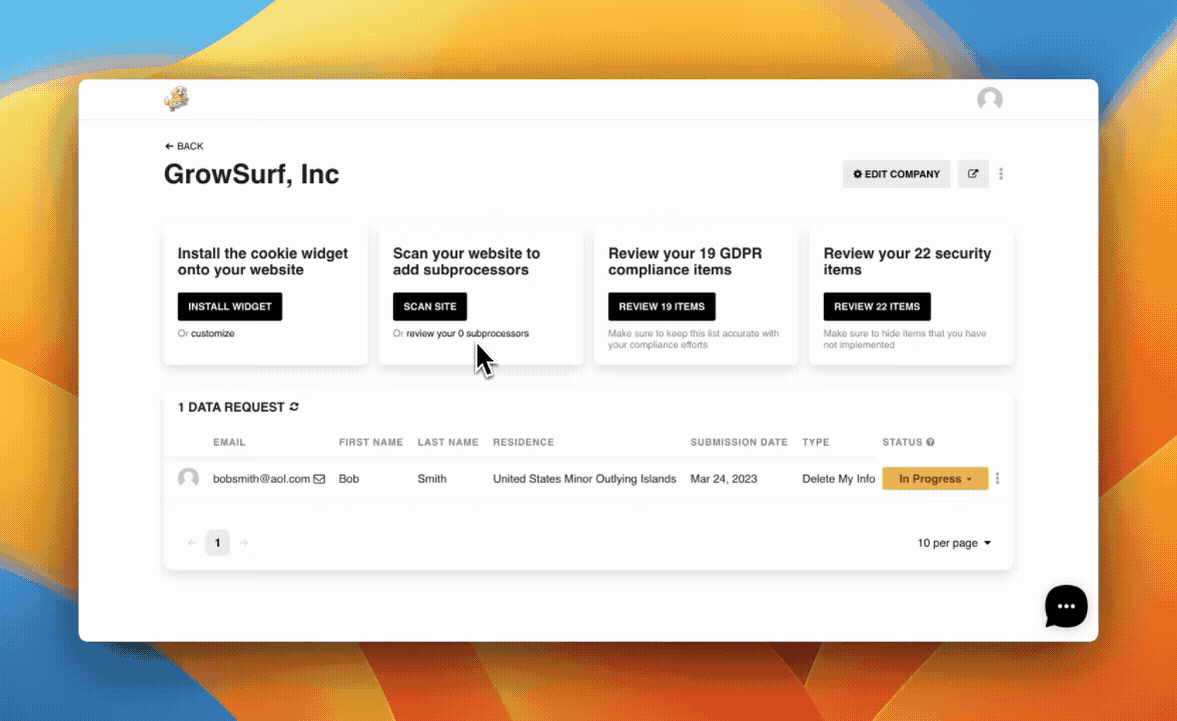Click the app logo in header
The width and height of the screenshot is (1177, 721).
pos(177,98)
